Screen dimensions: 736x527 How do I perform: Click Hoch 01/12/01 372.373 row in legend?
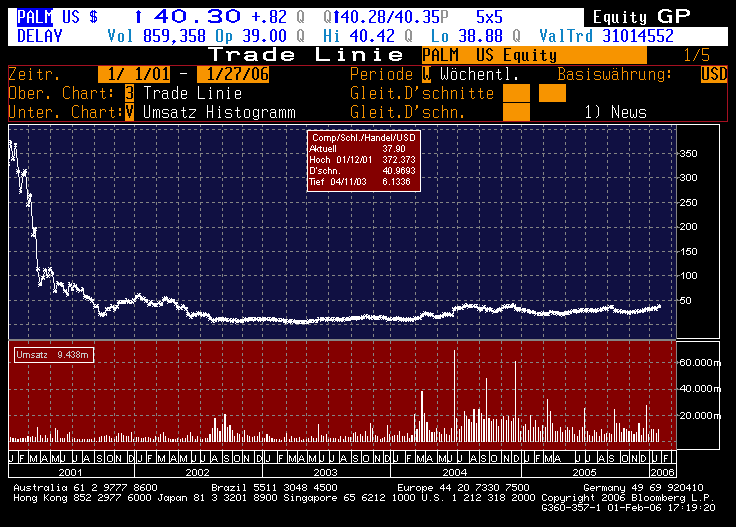point(362,160)
